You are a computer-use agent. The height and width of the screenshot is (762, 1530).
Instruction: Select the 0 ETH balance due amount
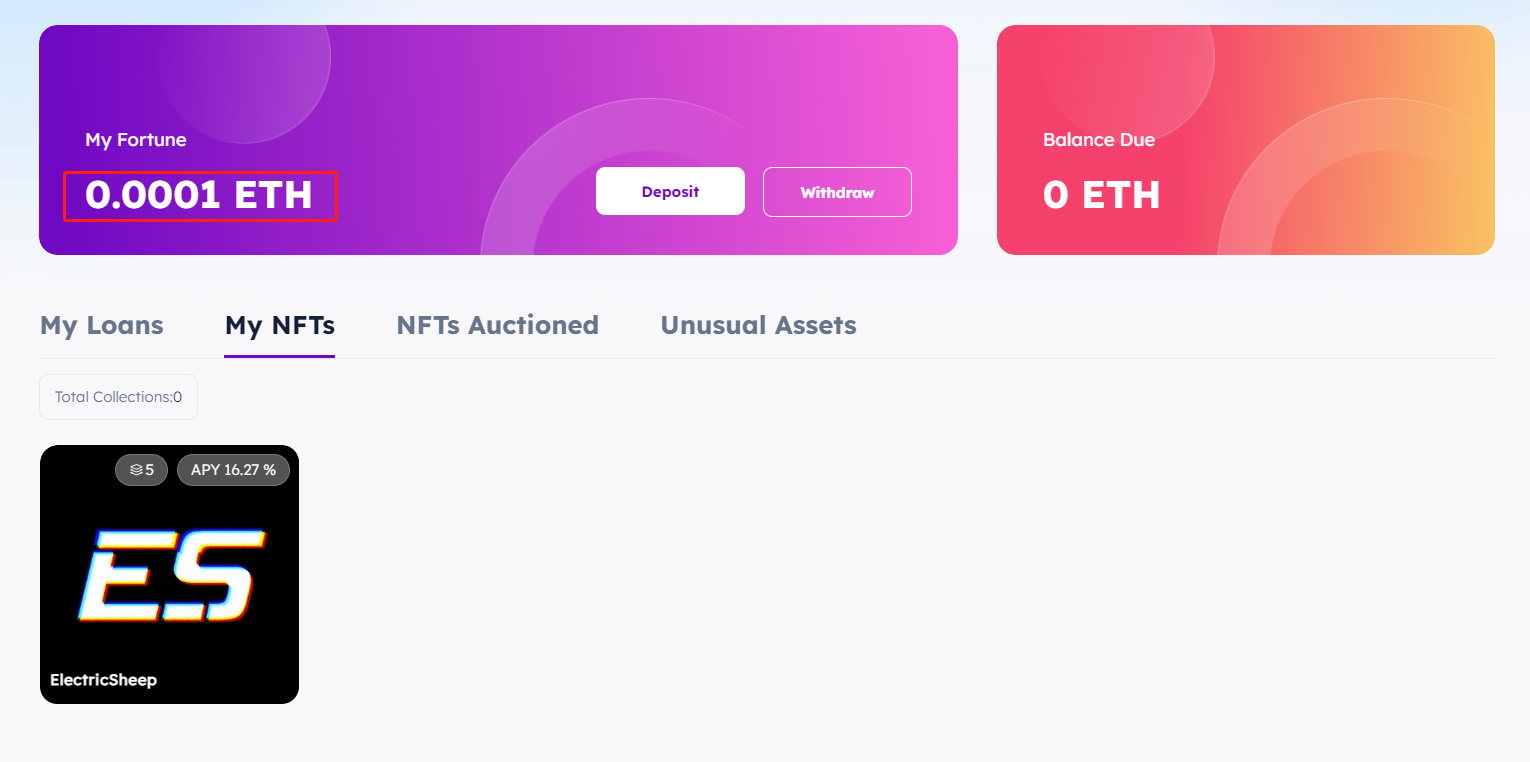tap(1101, 195)
